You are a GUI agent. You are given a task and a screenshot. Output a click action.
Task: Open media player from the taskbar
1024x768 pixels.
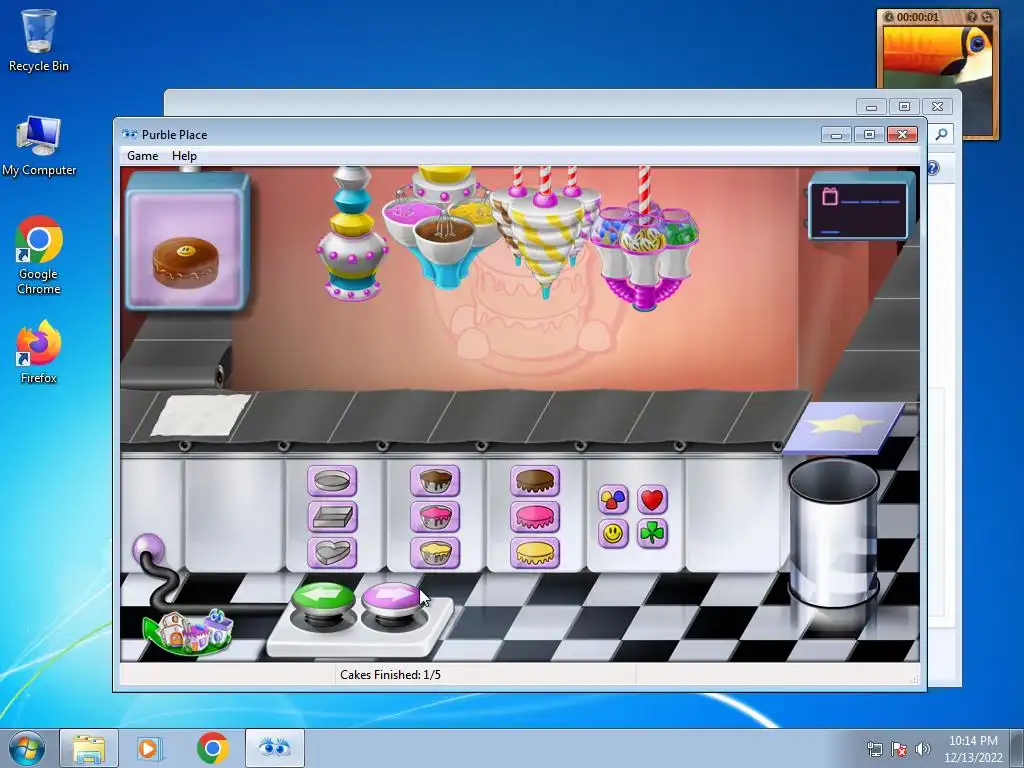point(150,748)
